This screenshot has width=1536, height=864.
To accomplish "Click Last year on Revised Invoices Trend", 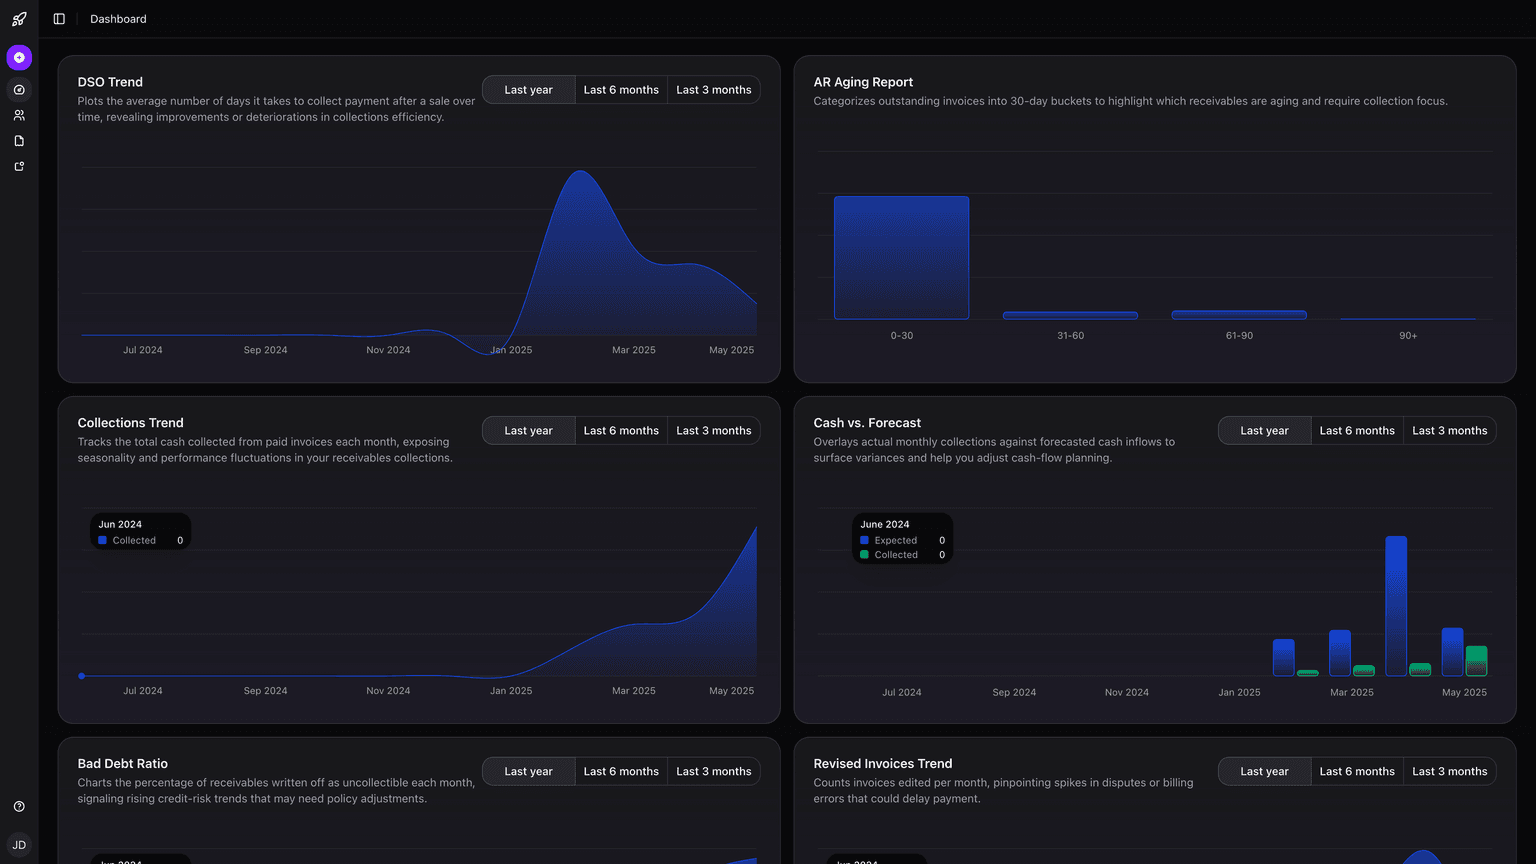I will [1263, 771].
